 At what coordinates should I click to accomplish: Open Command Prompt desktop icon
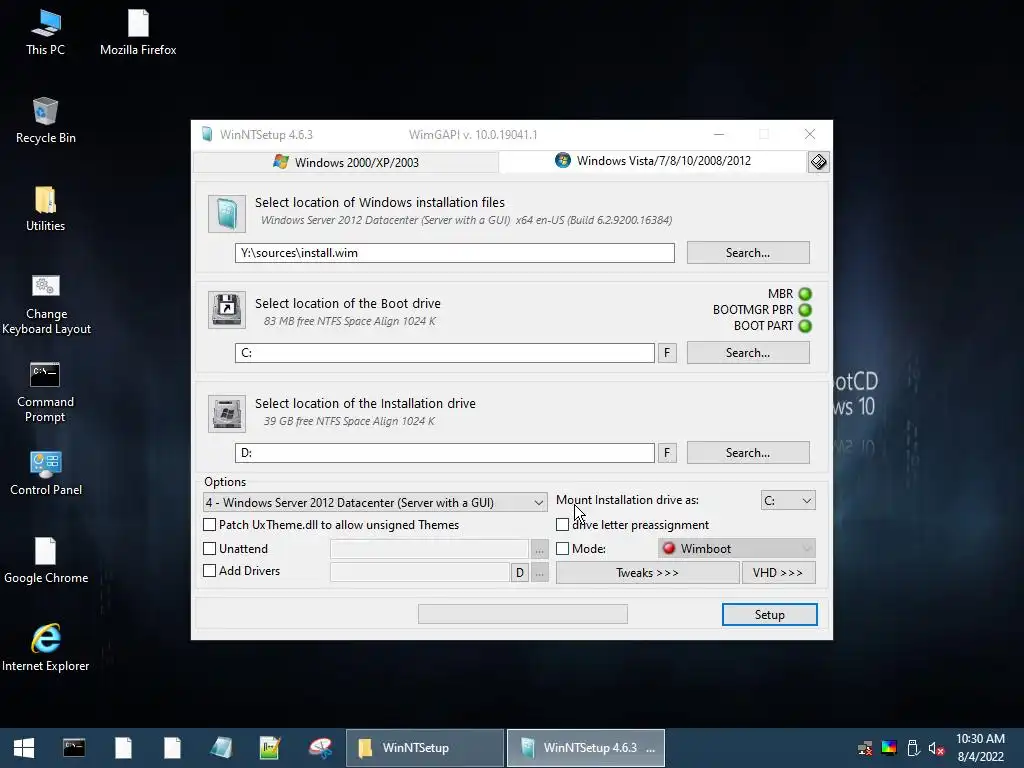(45, 392)
